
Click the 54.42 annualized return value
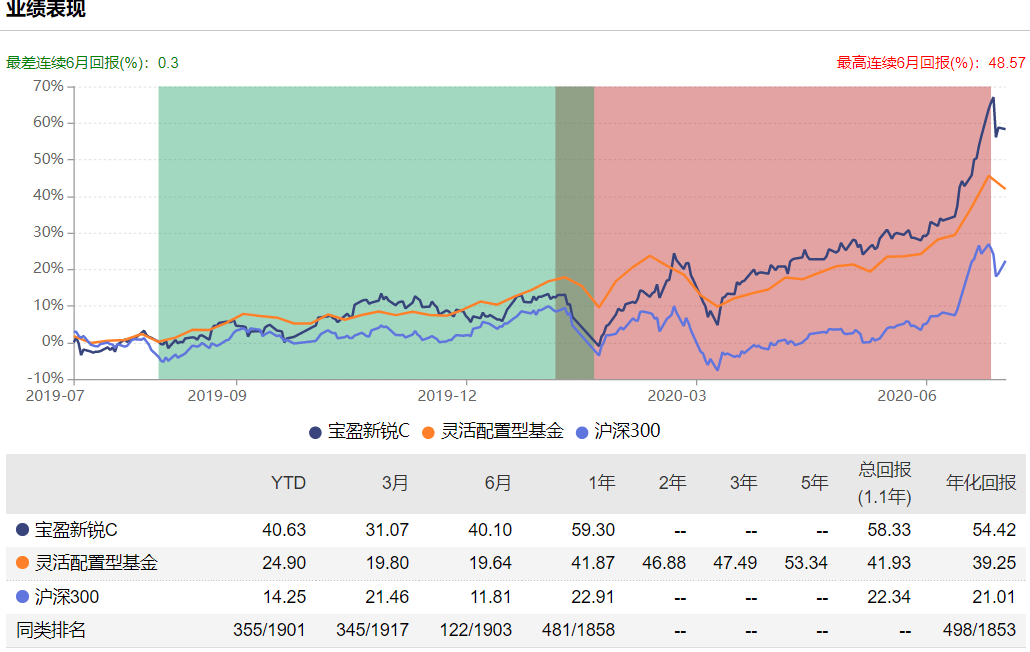coord(994,530)
